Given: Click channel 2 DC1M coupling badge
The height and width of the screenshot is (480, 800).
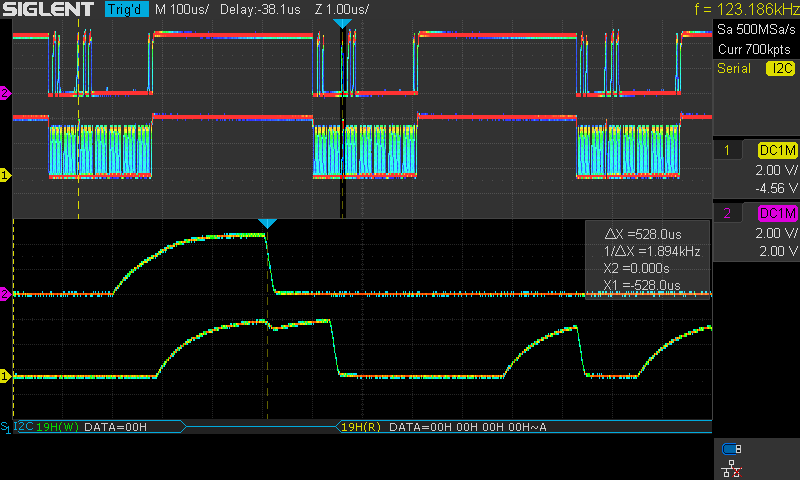Looking at the screenshot, I should tap(777, 213).
